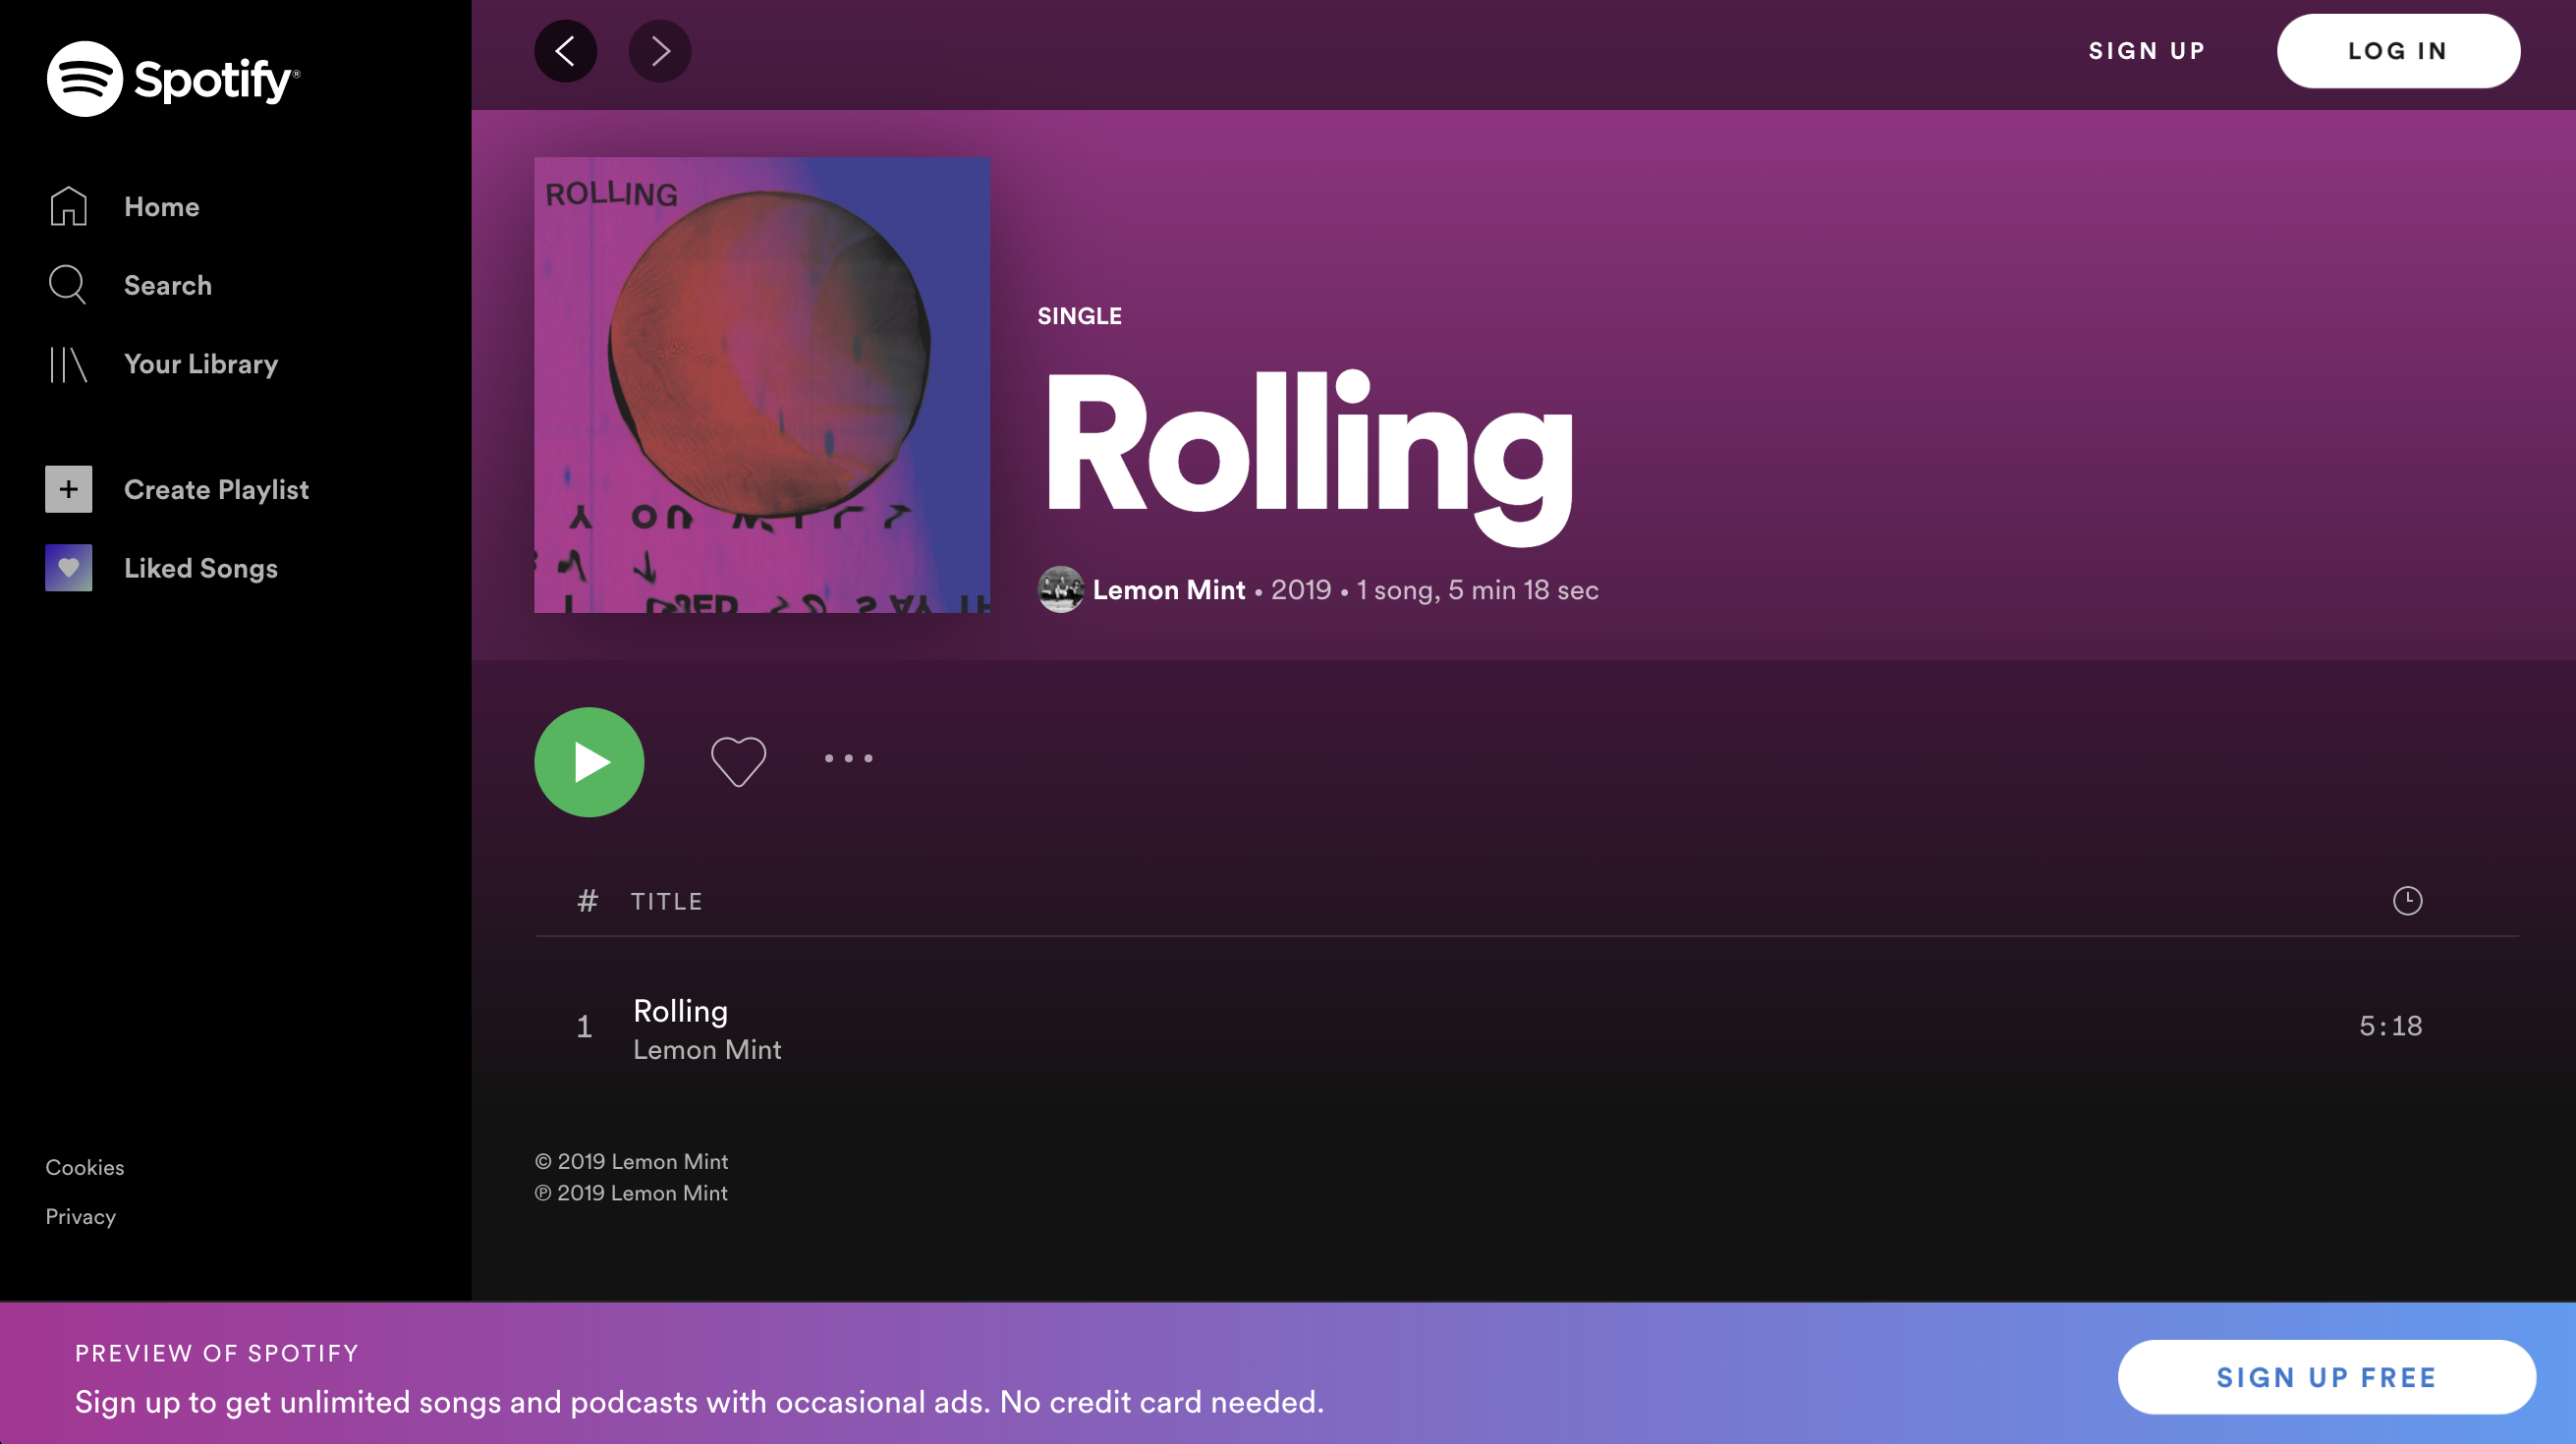Click the # column header

(587, 901)
